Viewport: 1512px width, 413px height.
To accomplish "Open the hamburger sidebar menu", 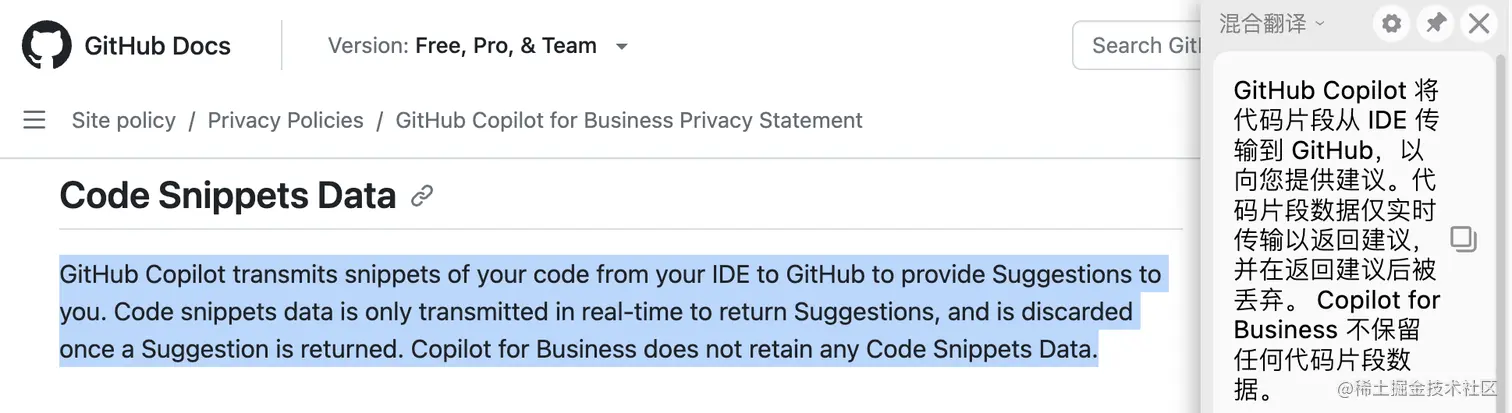I will pyautogui.click(x=34, y=121).
